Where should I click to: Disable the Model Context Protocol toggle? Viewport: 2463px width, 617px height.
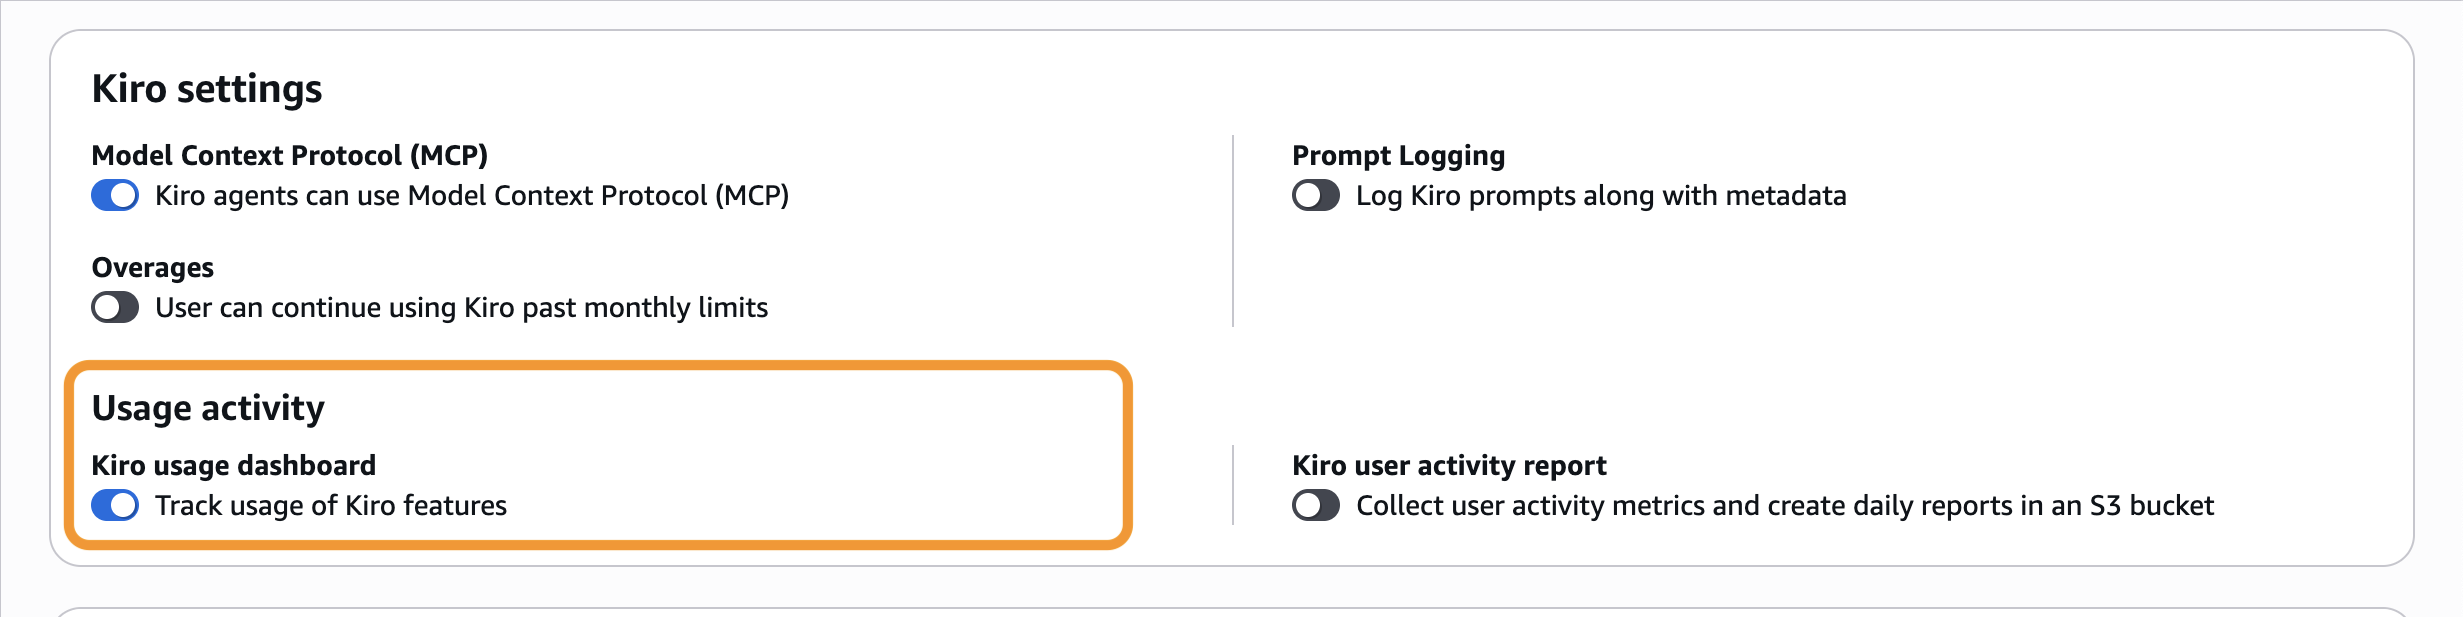click(x=115, y=195)
